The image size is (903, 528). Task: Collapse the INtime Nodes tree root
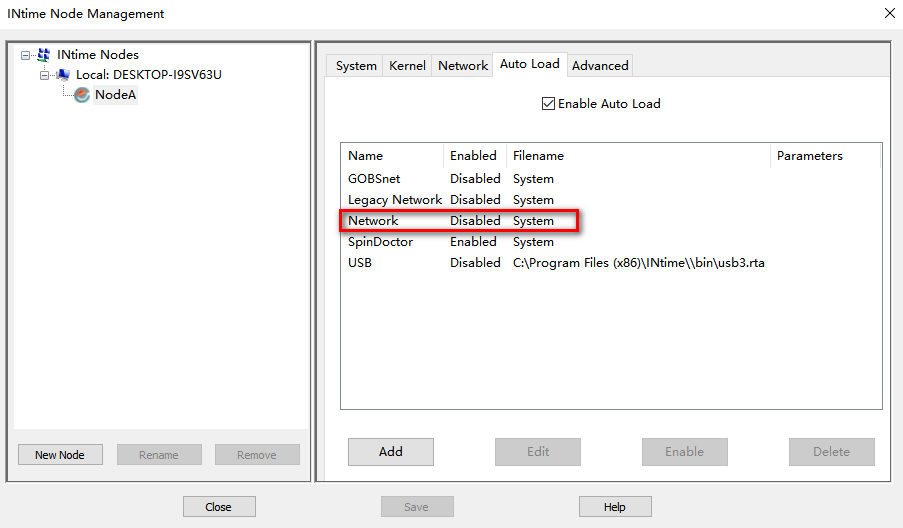pyautogui.click(x=25, y=55)
